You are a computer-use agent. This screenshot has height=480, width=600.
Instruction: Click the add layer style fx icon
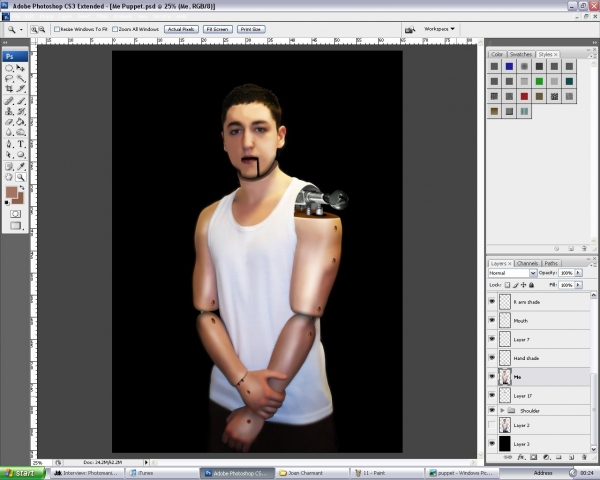click(521, 457)
